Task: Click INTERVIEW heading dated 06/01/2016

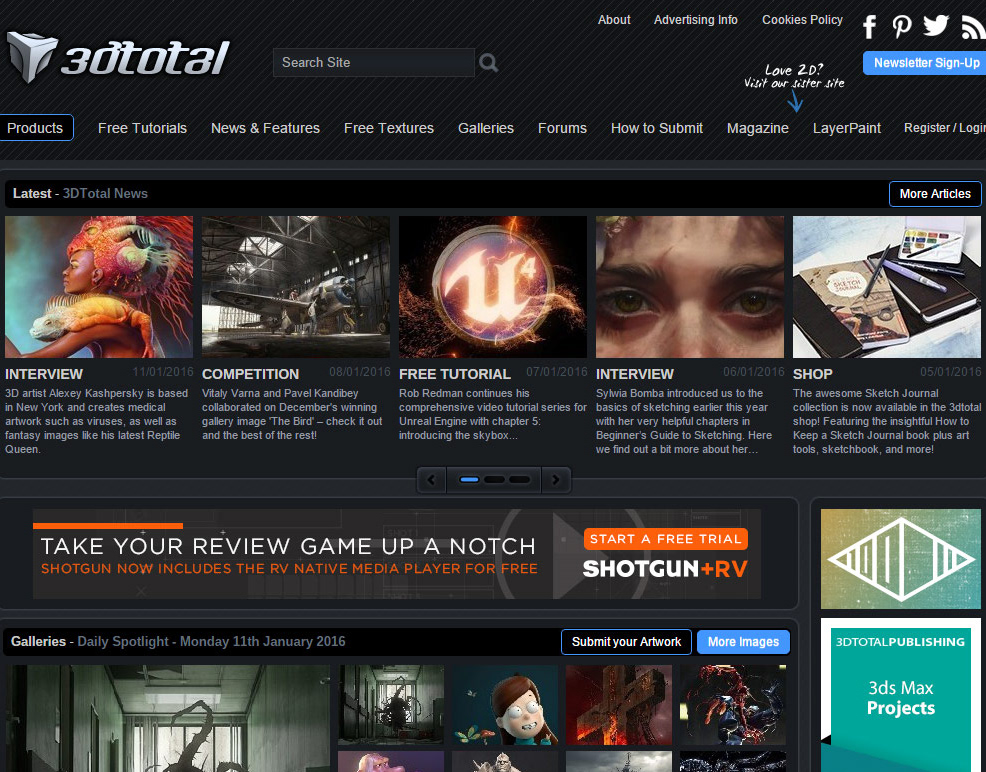Action: pyautogui.click(x=634, y=374)
